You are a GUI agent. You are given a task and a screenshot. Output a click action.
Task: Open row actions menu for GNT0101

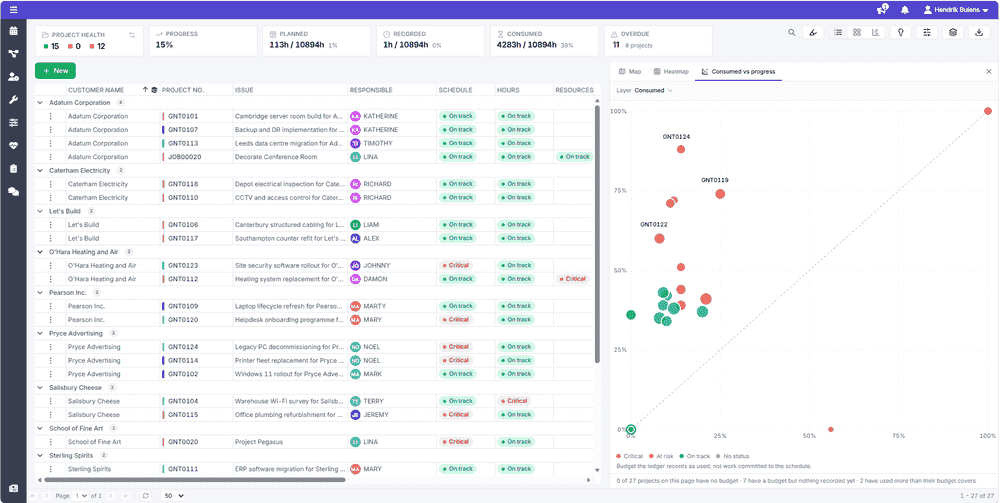click(x=50, y=116)
